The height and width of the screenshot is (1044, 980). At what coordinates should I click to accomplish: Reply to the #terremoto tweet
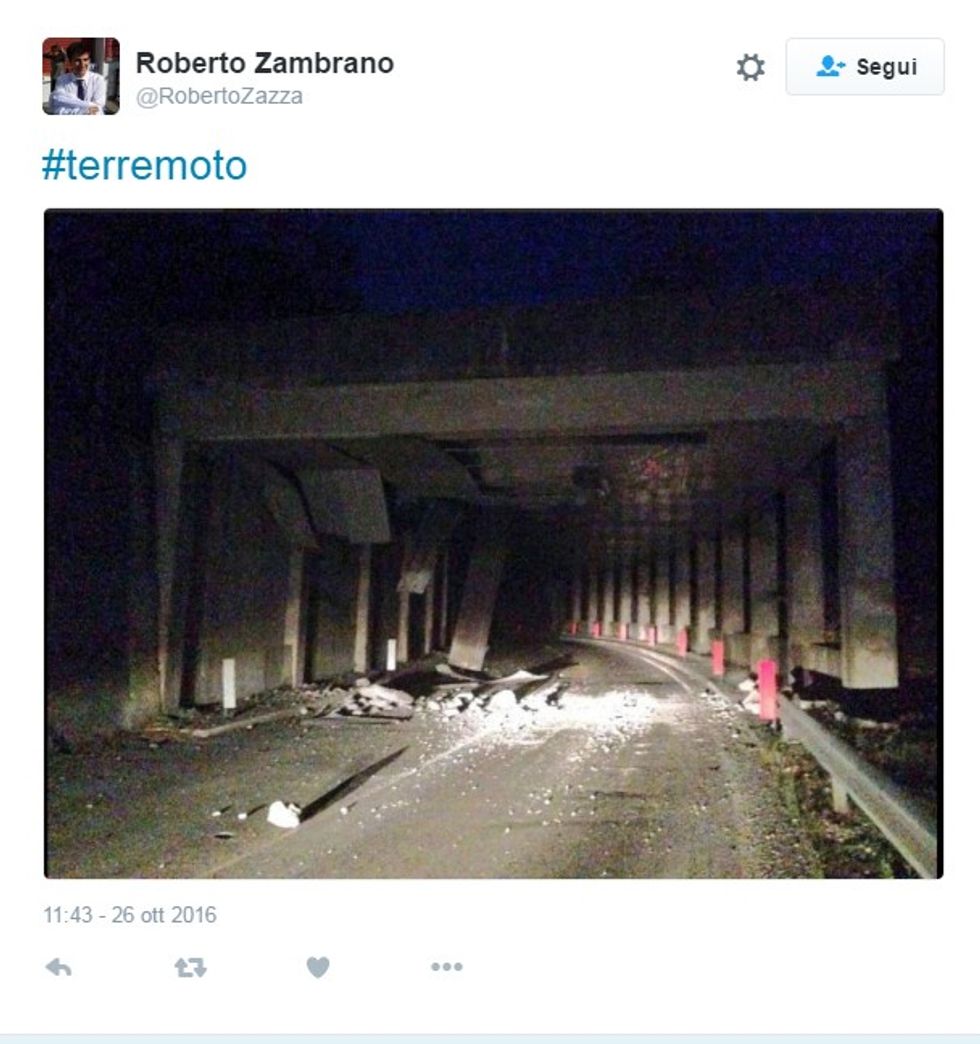click(x=59, y=967)
